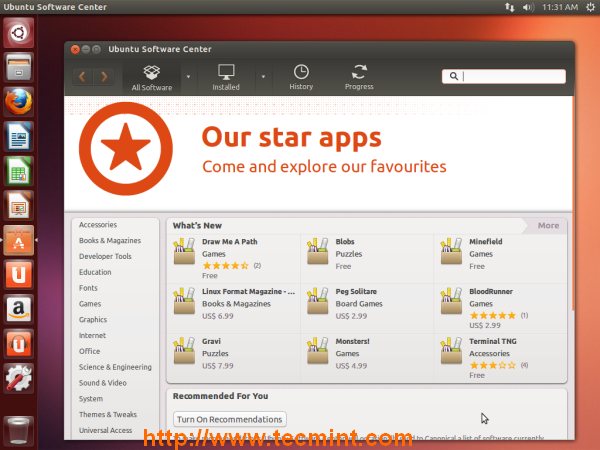The height and width of the screenshot is (450, 600).
Task: Expand the Installed dropdown arrow
Action: 263,77
